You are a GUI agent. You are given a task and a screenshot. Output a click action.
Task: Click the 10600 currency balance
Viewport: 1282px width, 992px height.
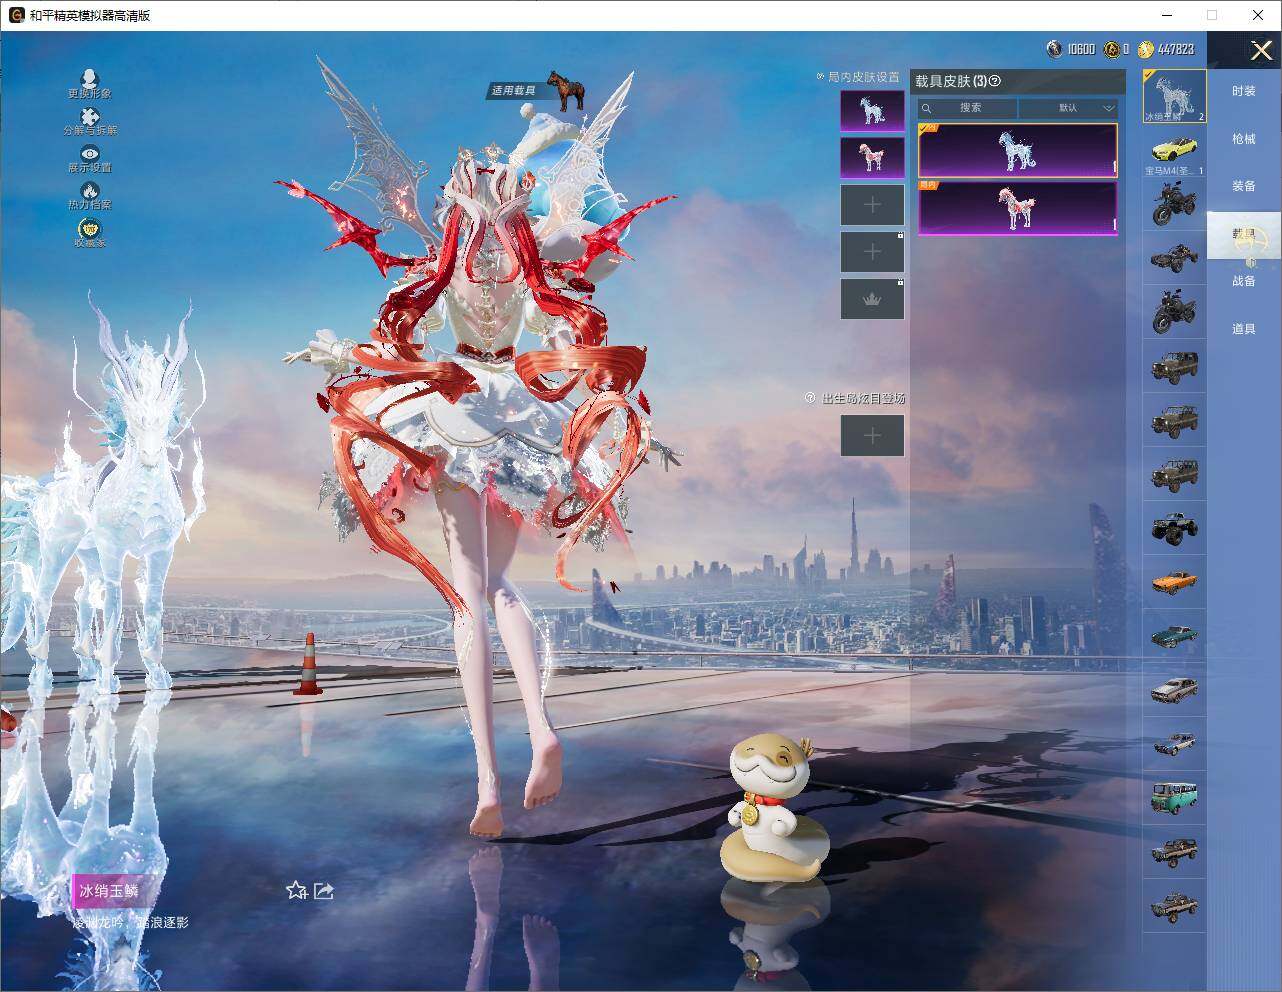(x=1081, y=49)
